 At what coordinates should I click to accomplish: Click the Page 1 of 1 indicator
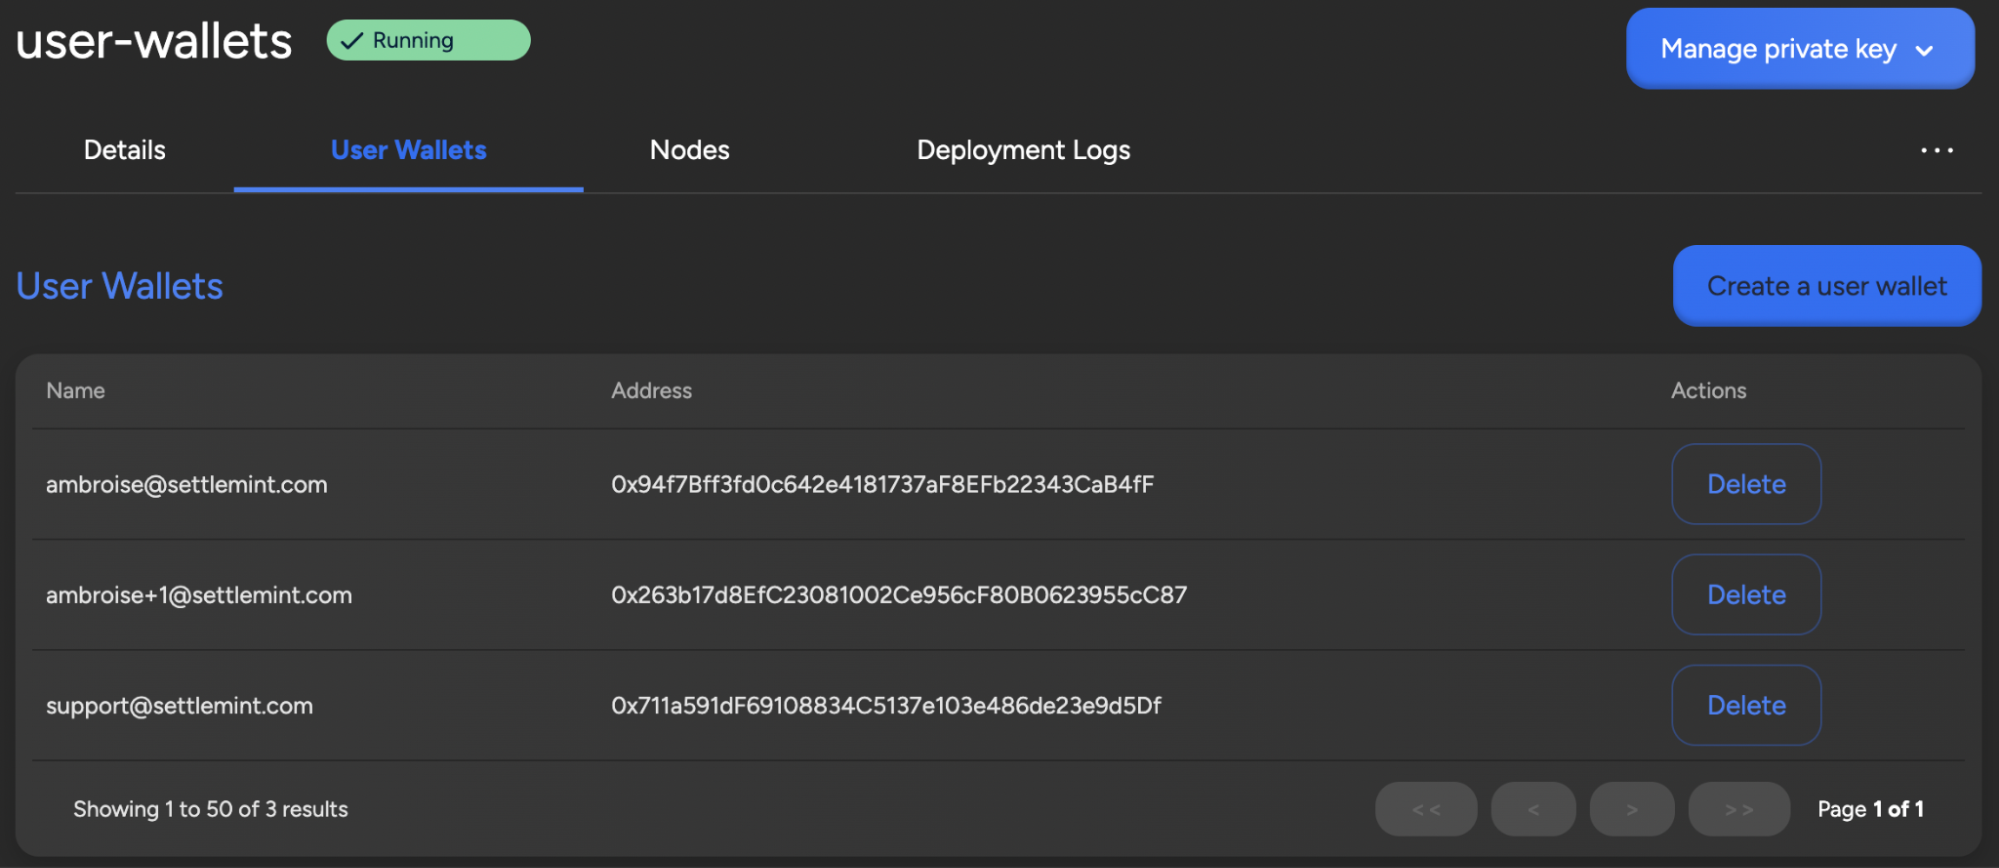[1871, 809]
